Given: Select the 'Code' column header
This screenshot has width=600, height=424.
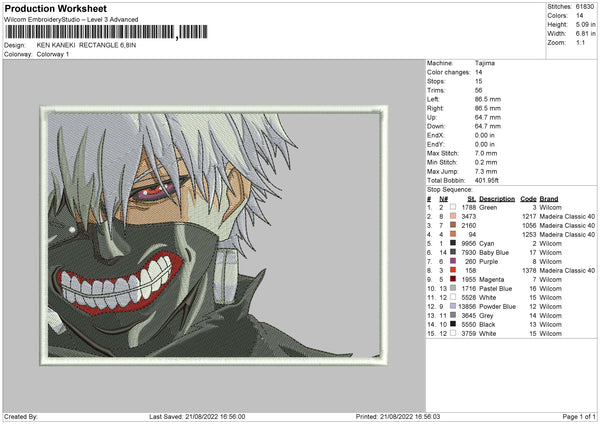Looking at the screenshot, I should point(528,199).
